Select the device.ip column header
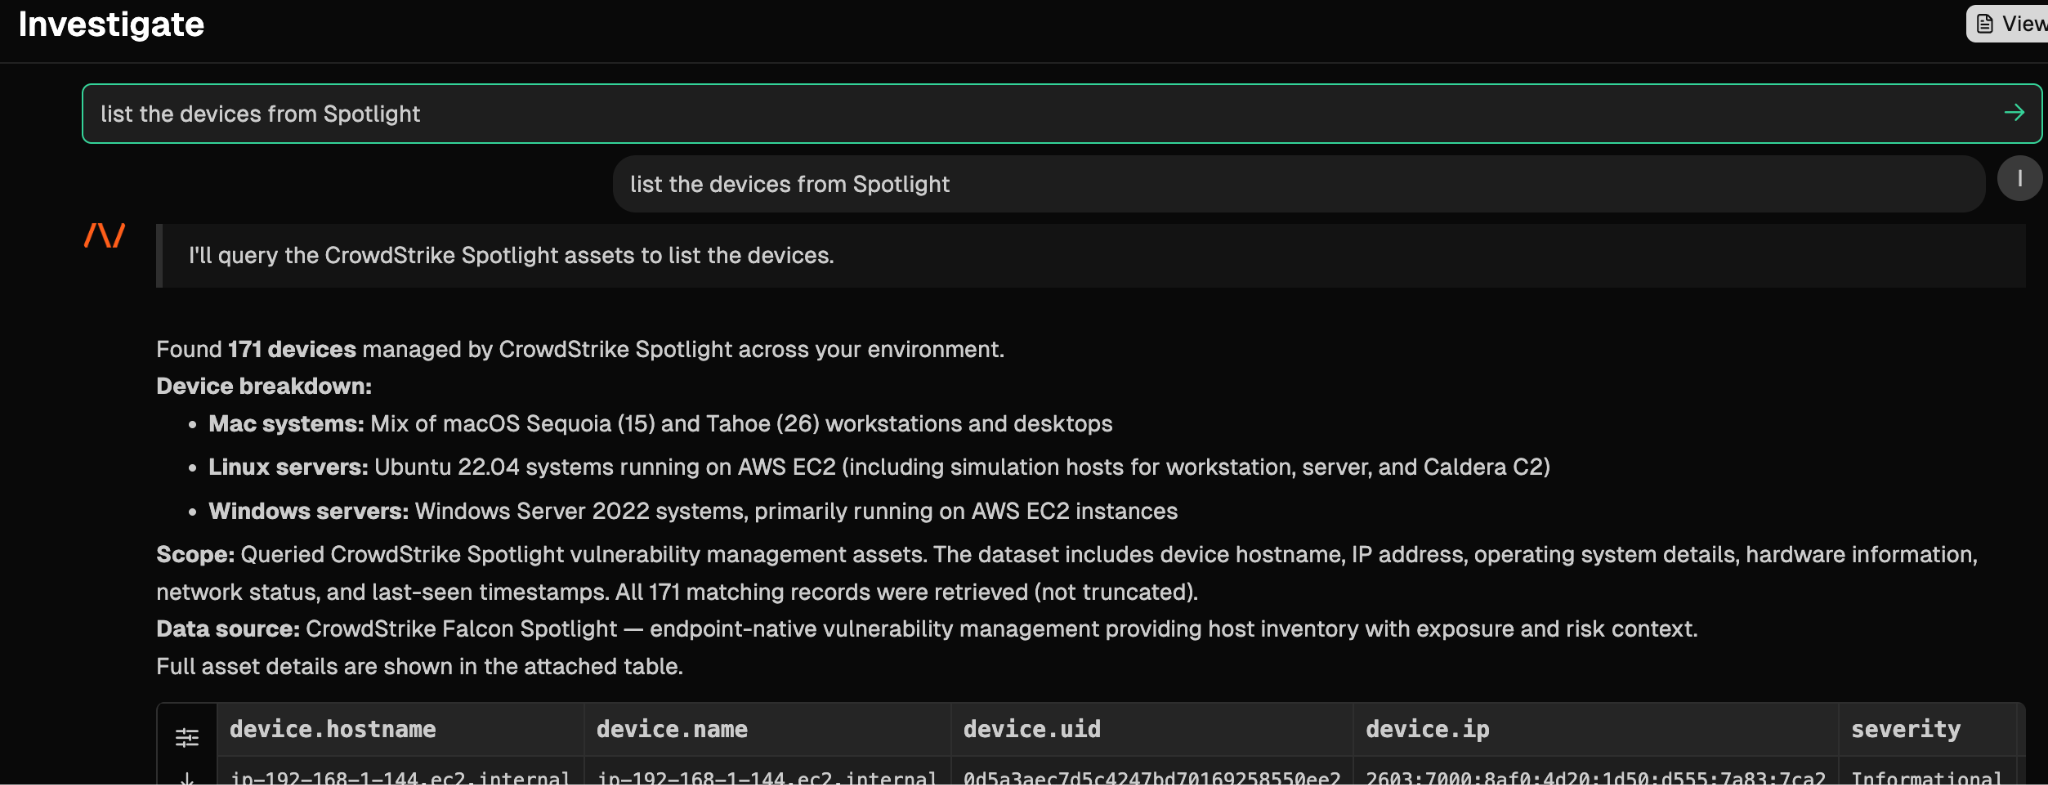Screen dimensions: 2048x785 (x=1428, y=729)
